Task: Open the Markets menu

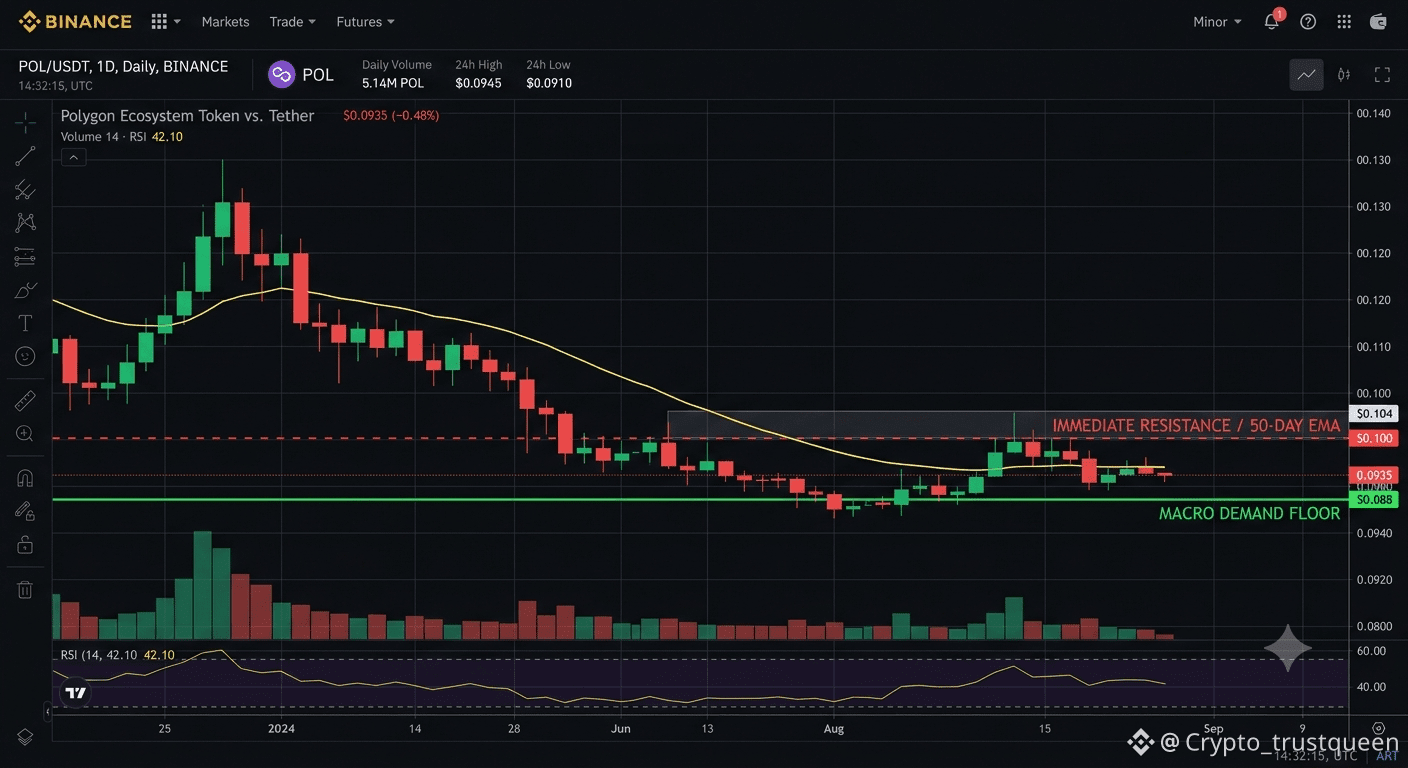Action: (225, 21)
